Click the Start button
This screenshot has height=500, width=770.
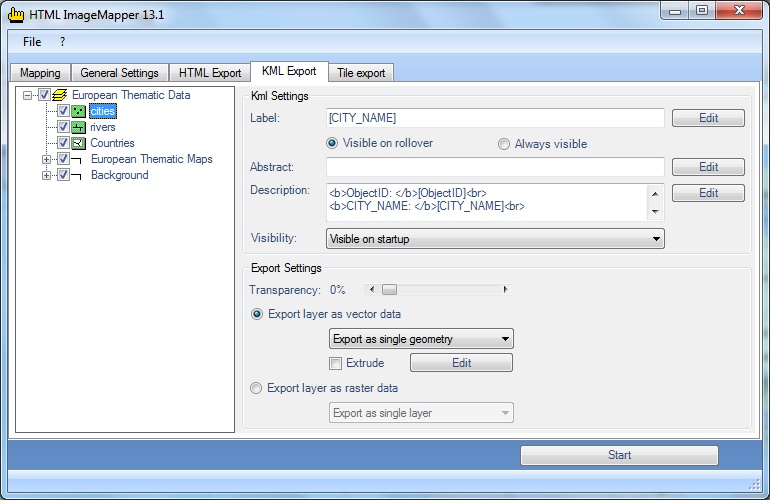pyautogui.click(x=619, y=455)
